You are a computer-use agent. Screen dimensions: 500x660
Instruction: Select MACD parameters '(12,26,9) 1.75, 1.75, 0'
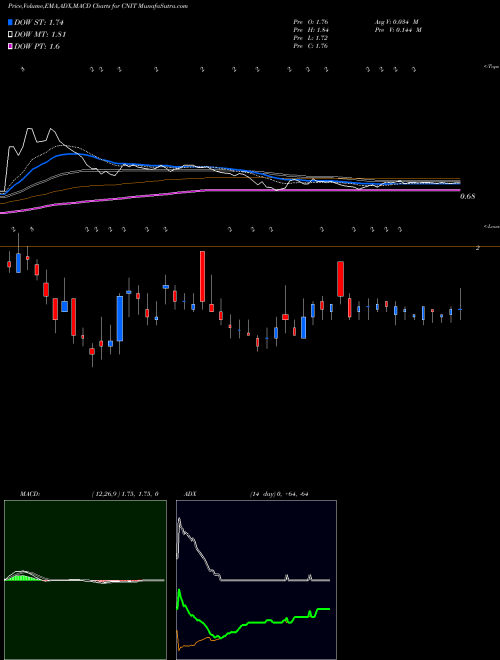125,494
